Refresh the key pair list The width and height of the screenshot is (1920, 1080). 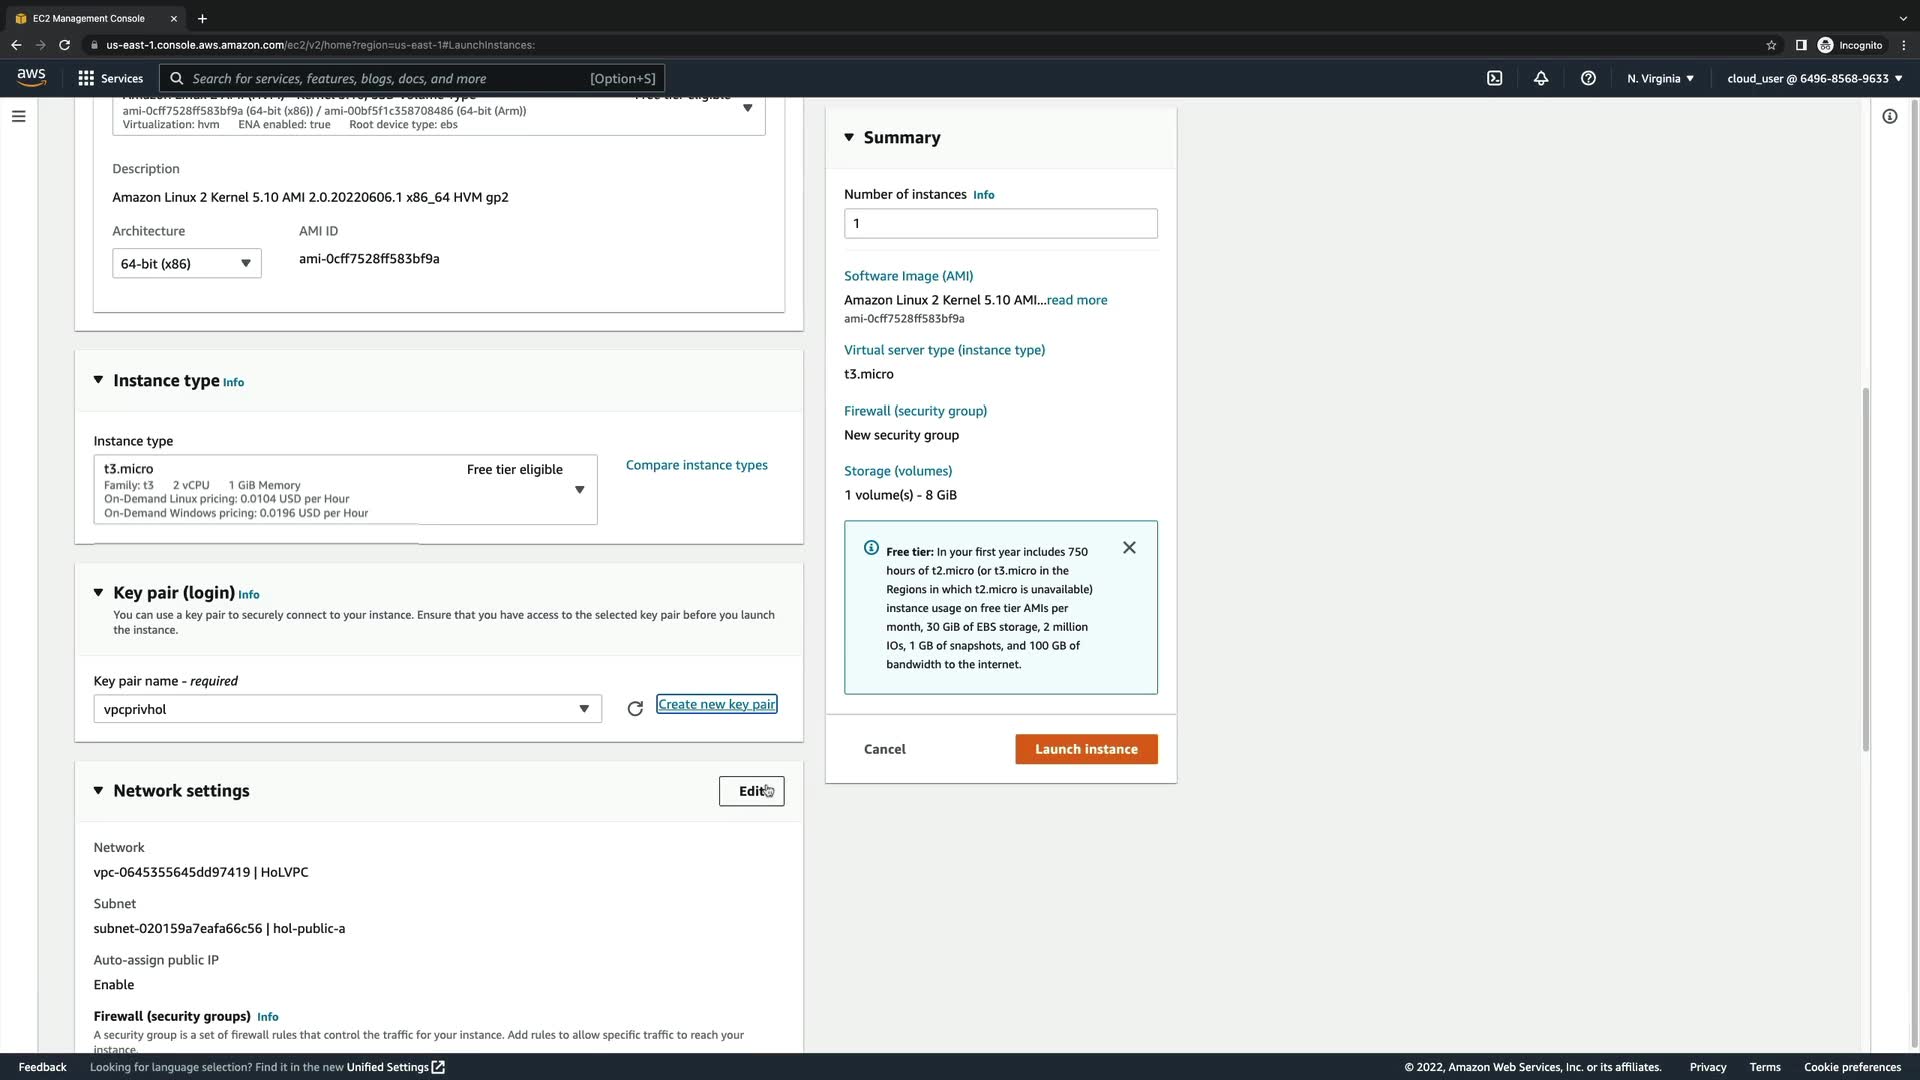tap(635, 709)
